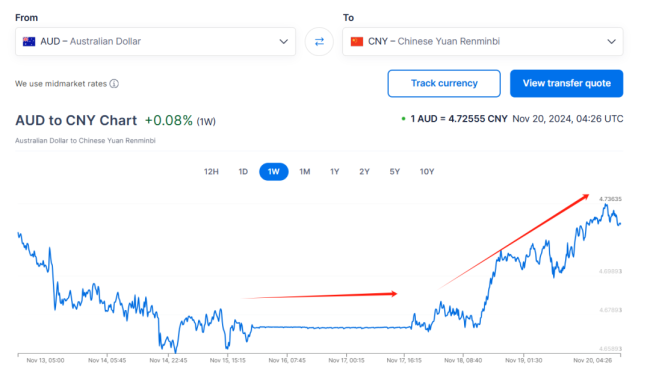
Task: Show the 5Y chart range
Action: (x=395, y=172)
